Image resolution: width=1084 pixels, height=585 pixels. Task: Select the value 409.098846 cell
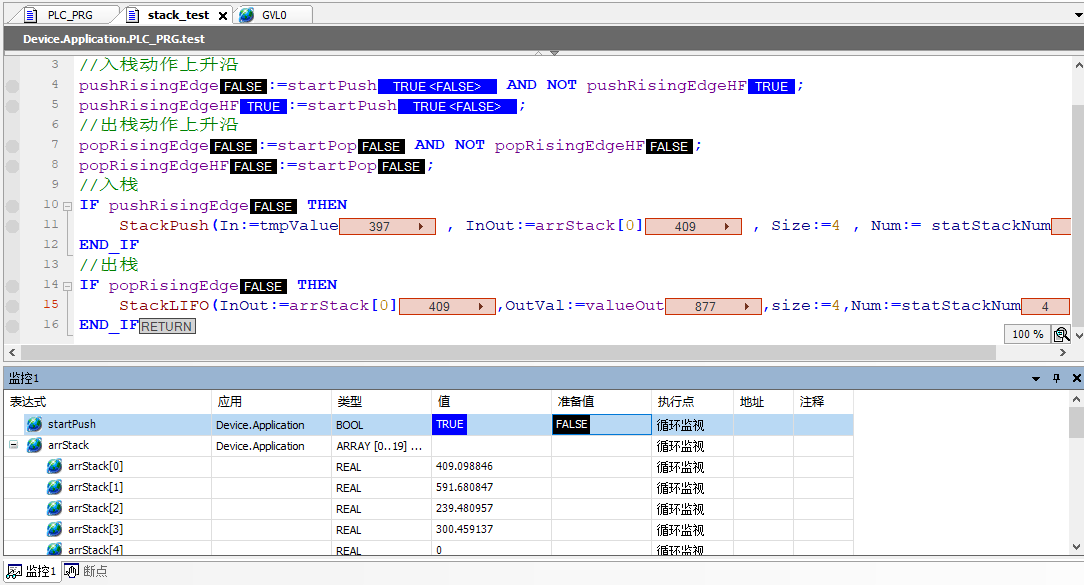pos(492,467)
